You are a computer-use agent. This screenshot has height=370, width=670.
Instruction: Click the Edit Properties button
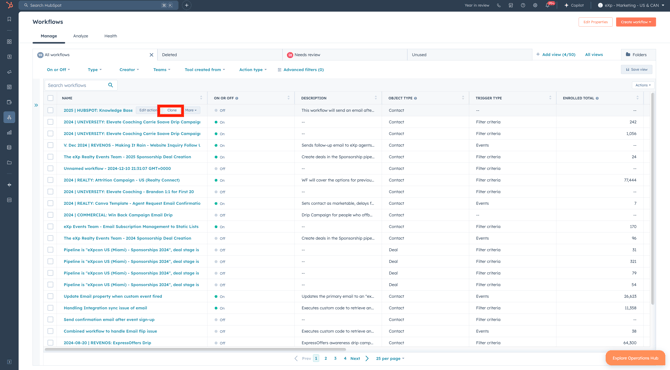(x=595, y=22)
